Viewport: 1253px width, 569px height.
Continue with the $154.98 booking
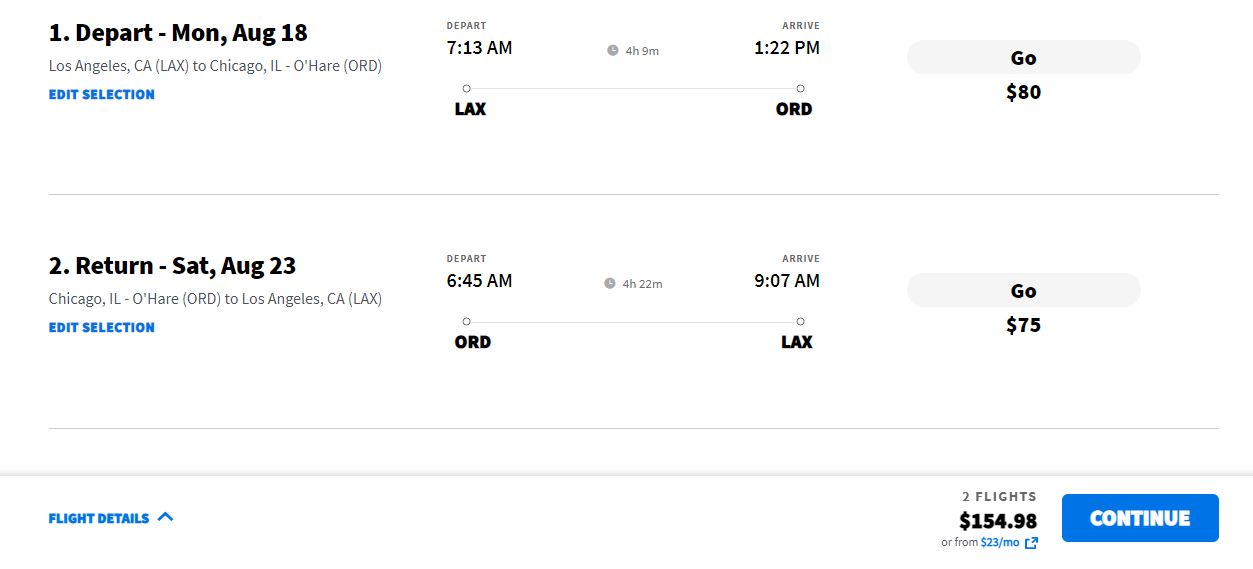(x=1140, y=518)
